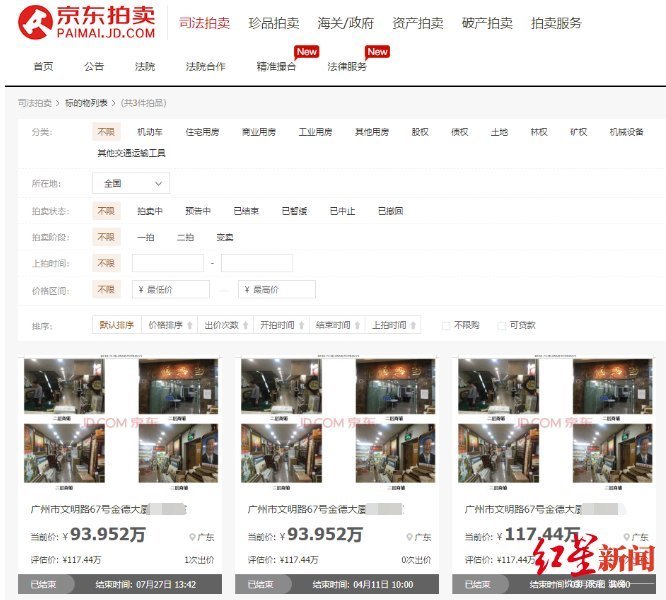
Task: Filter category by 机动车
Action: tap(150, 132)
